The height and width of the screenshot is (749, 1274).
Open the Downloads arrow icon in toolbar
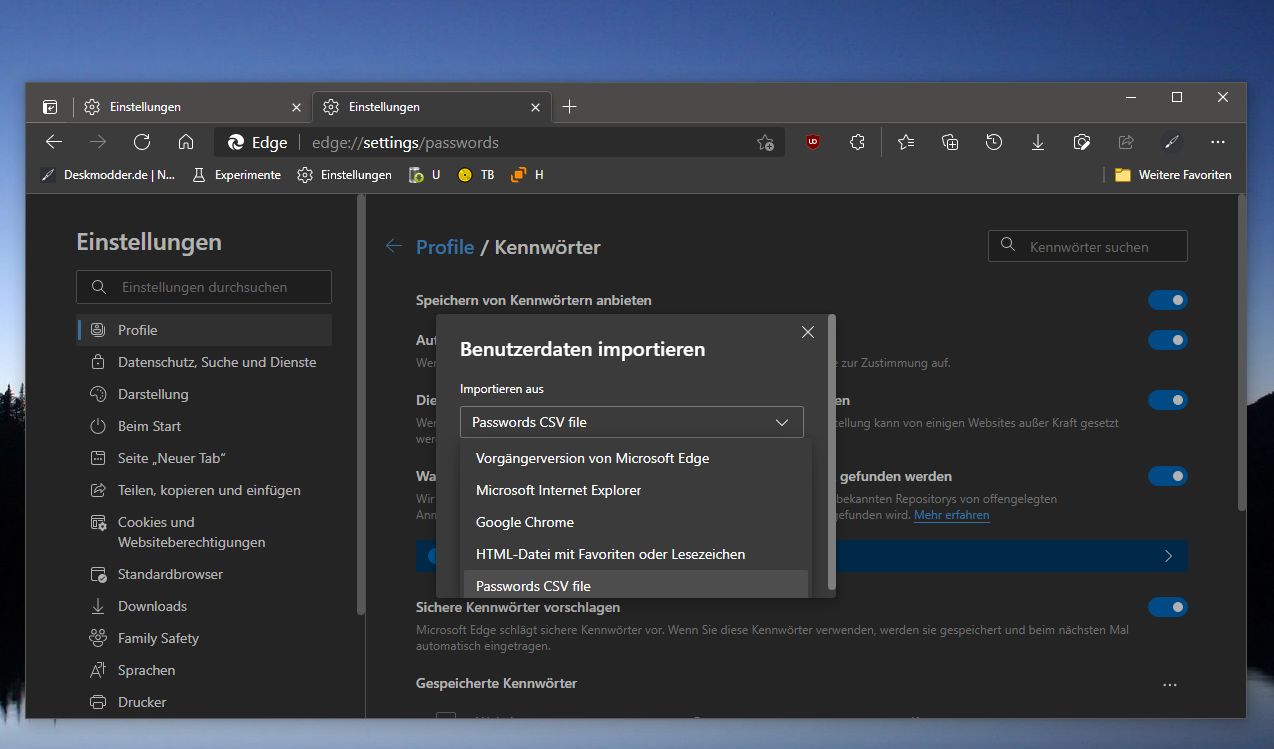[1038, 142]
